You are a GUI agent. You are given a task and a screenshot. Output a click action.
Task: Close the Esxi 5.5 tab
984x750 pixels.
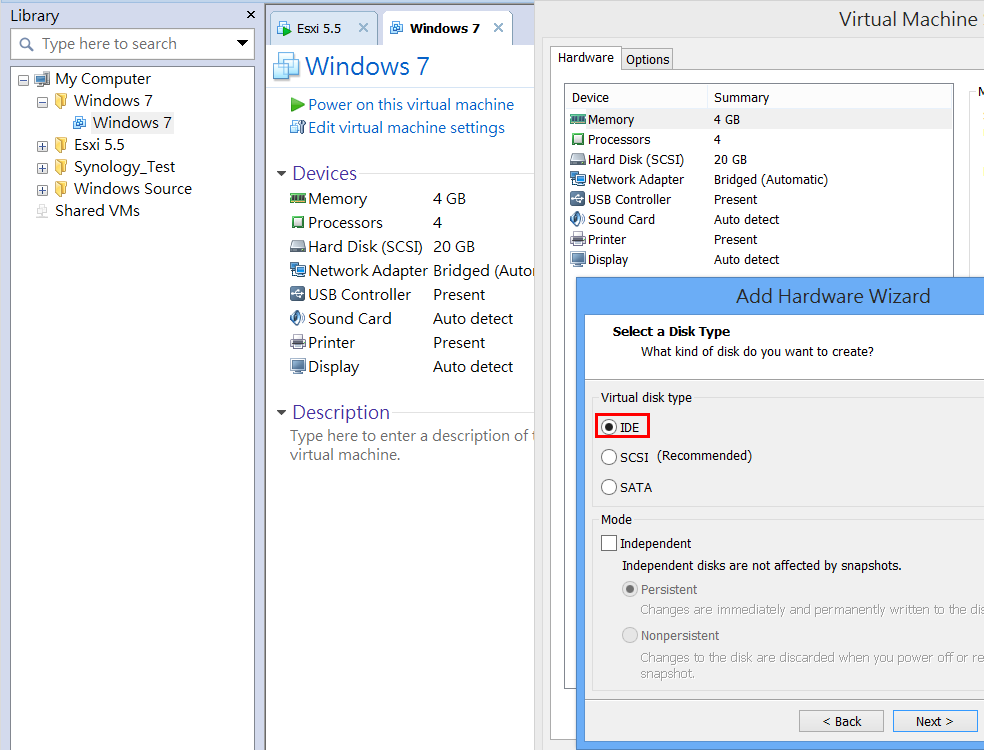[x=363, y=28]
